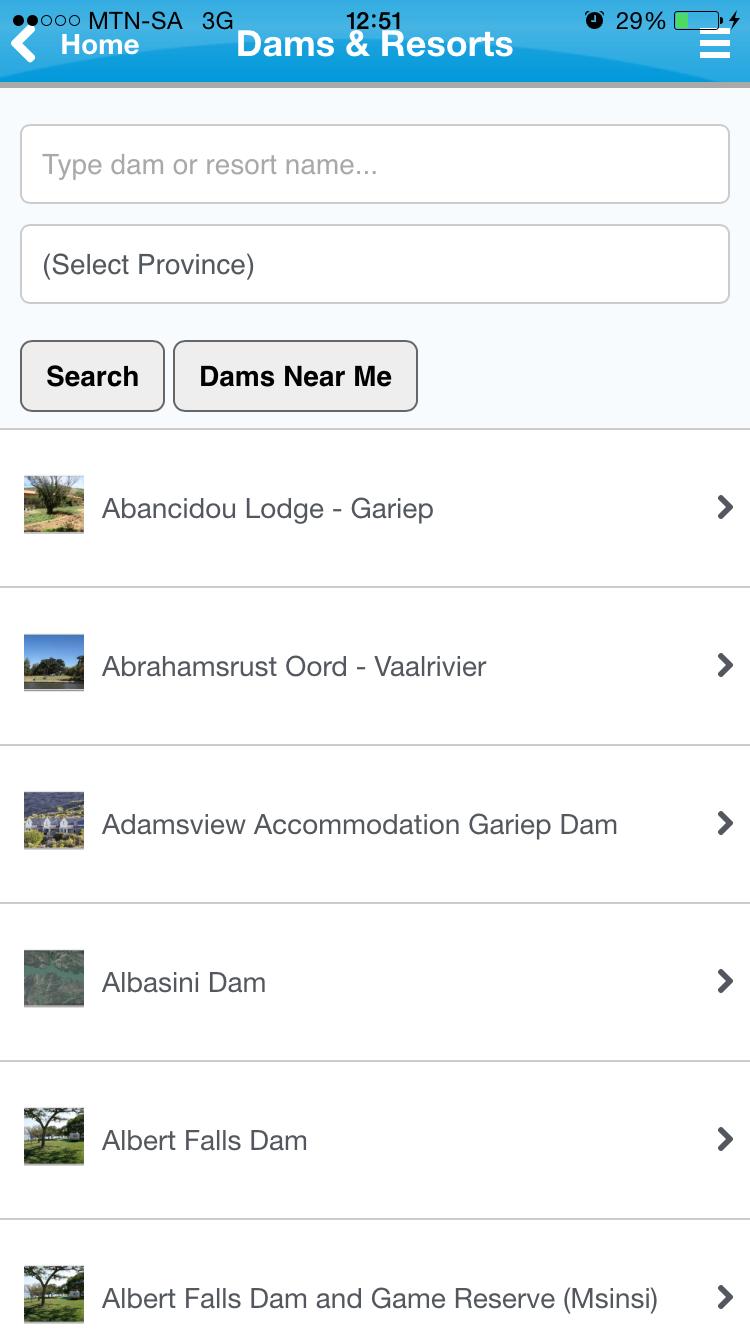The width and height of the screenshot is (750, 1334).
Task: Open Albert Falls Dam and Game Reserve entry
Action: pos(380,1299)
